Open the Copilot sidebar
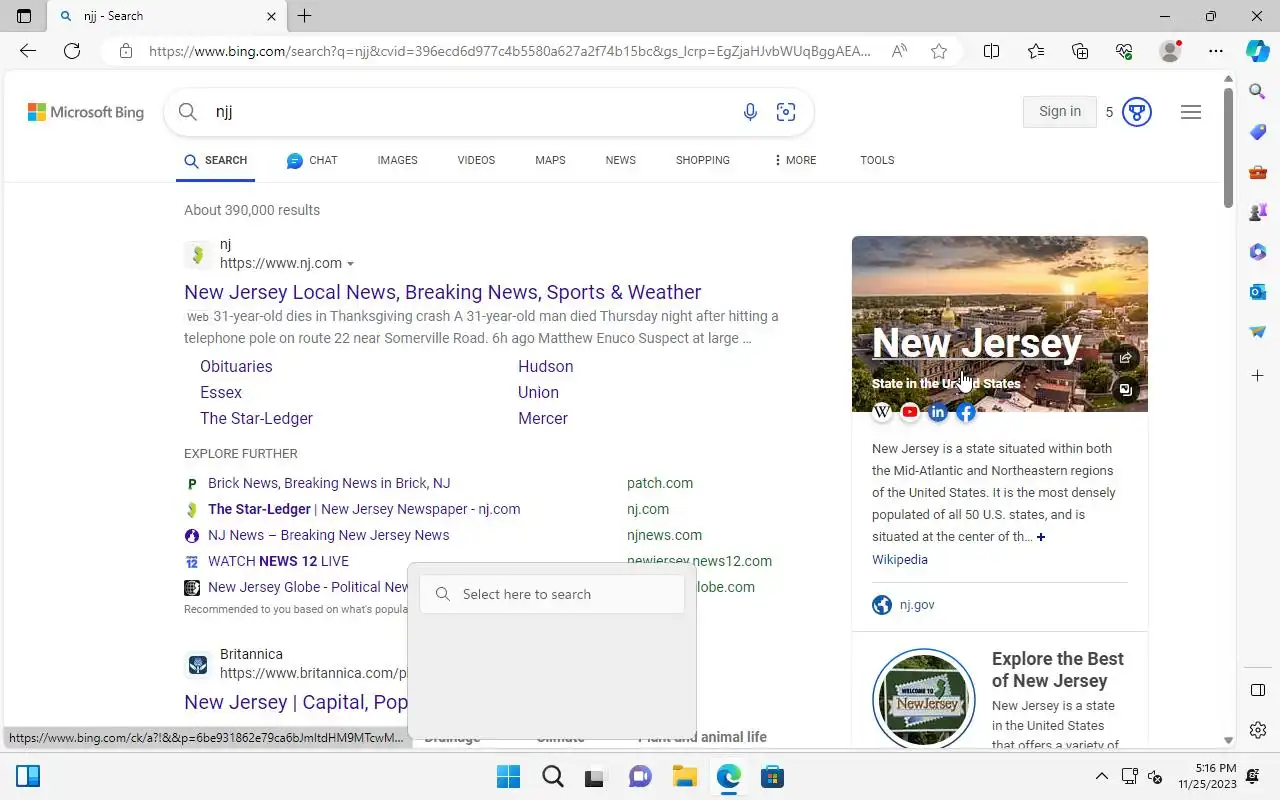This screenshot has height=800, width=1280. [x=1258, y=51]
